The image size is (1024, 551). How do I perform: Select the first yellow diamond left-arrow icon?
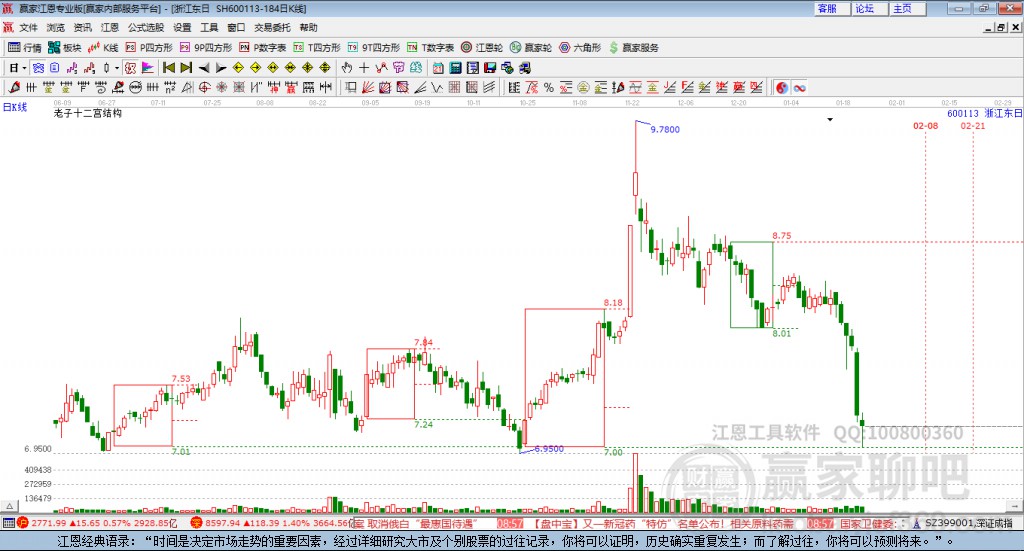(238, 68)
